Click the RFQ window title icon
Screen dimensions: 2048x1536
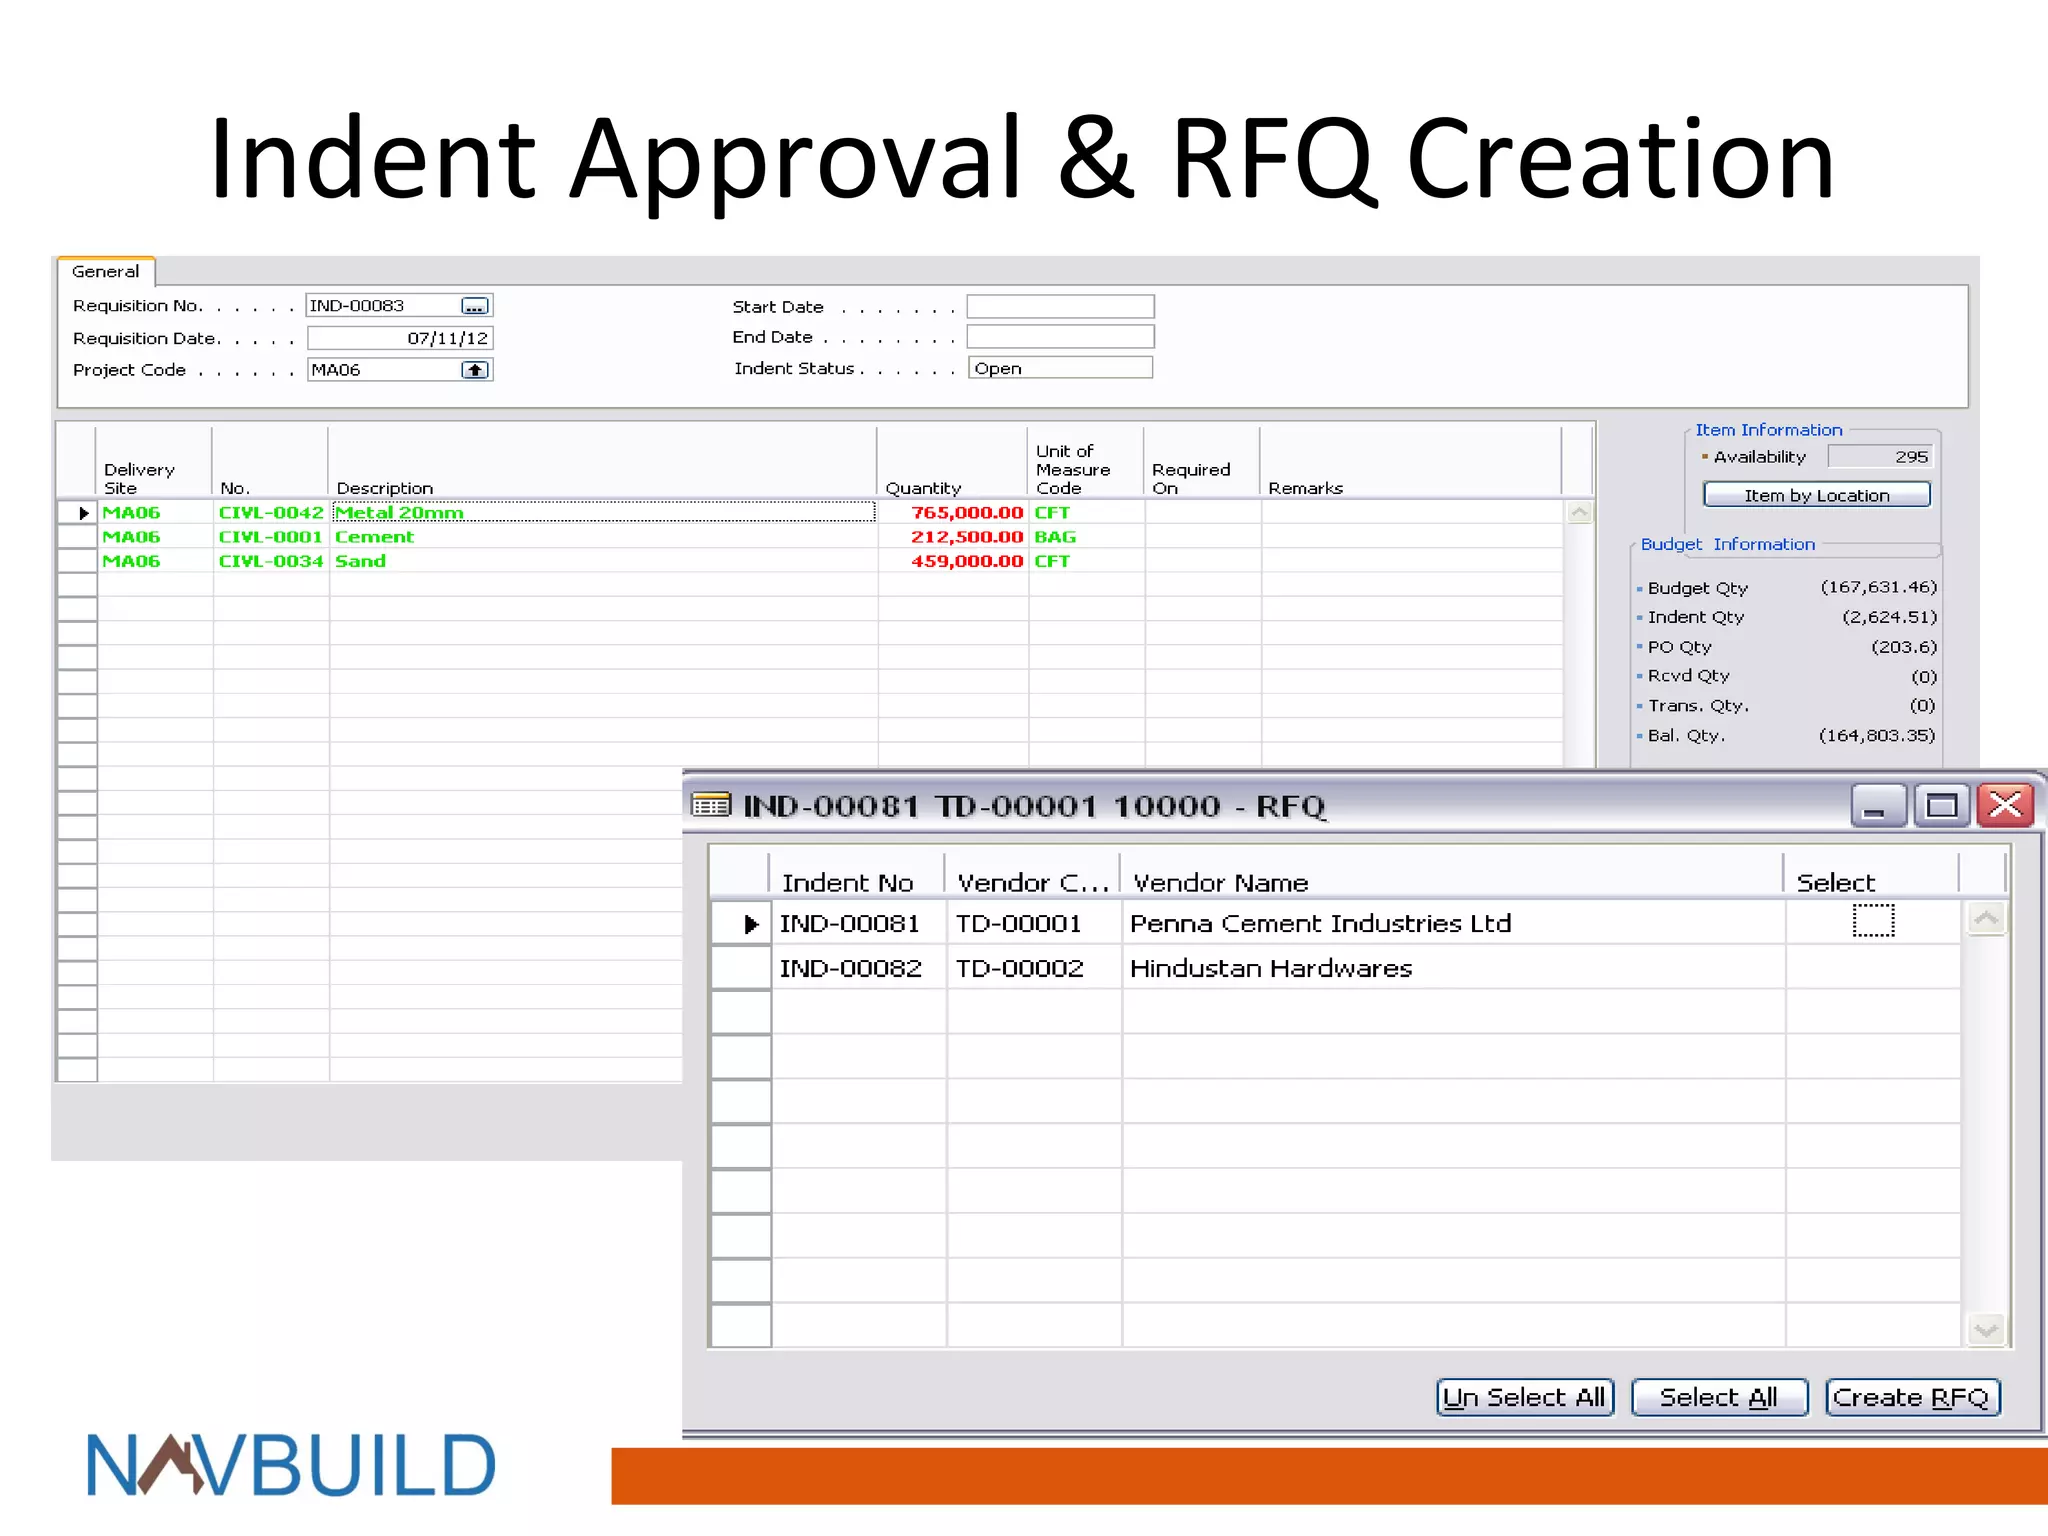coord(711,805)
